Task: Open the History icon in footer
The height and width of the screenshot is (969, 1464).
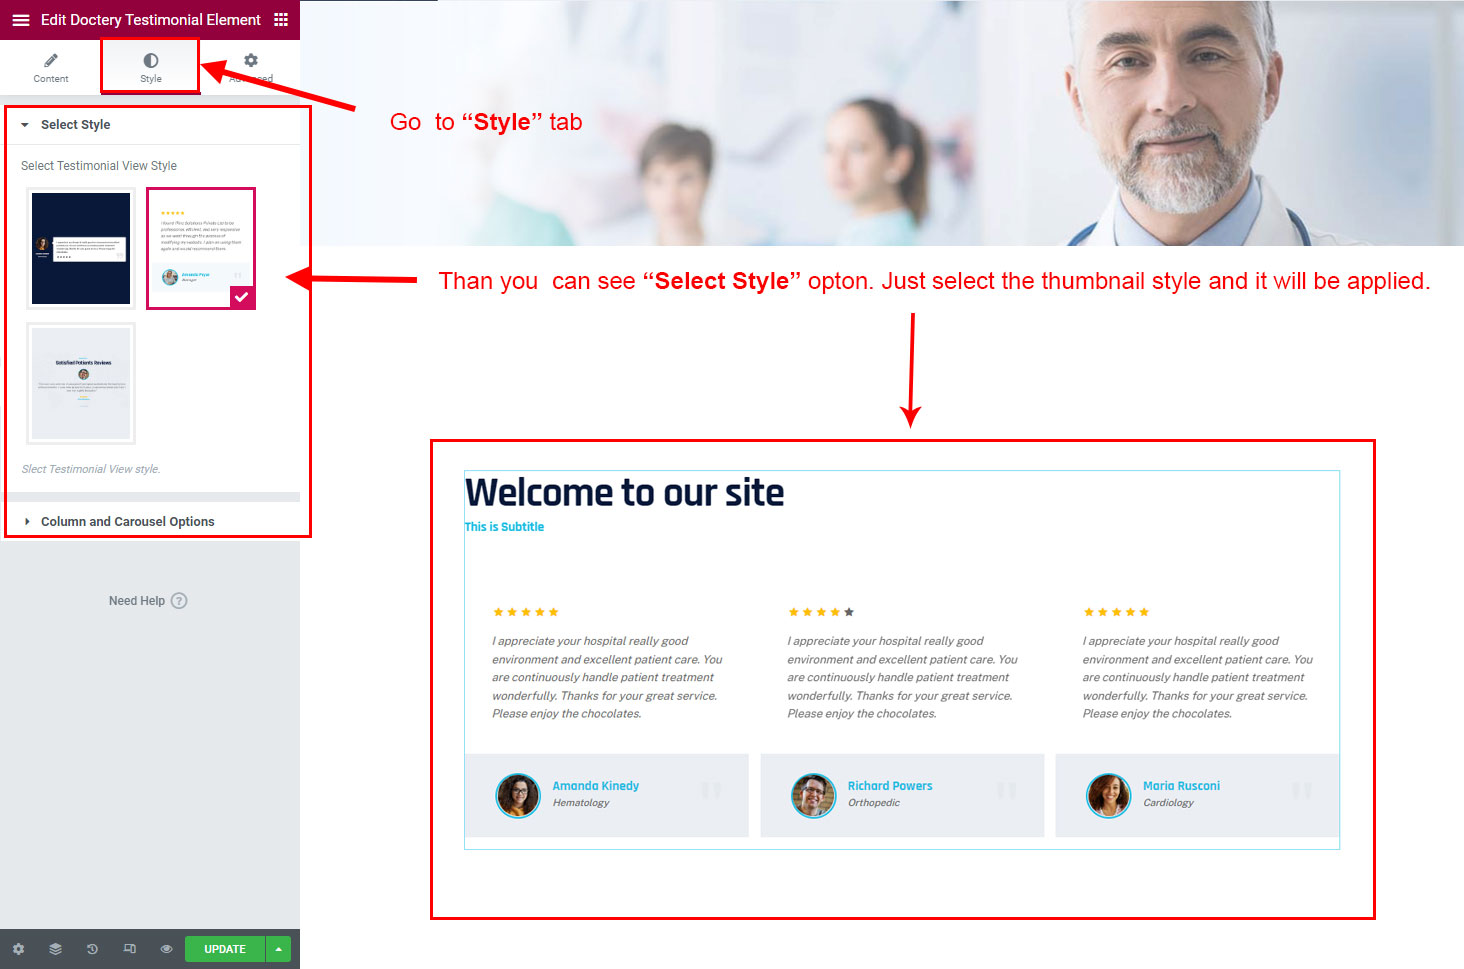Action: (92, 949)
